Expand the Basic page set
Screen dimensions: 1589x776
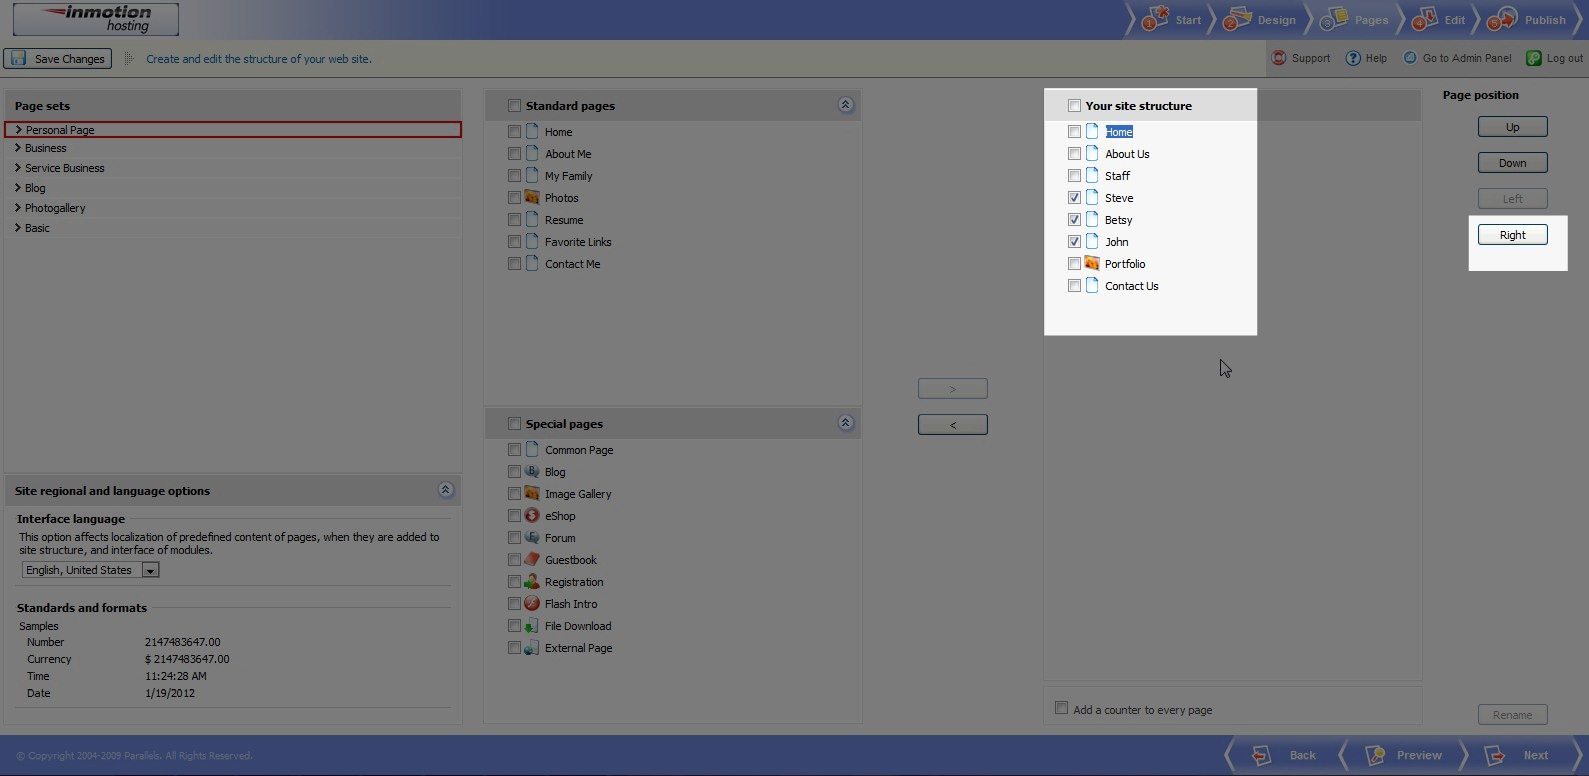(18, 228)
